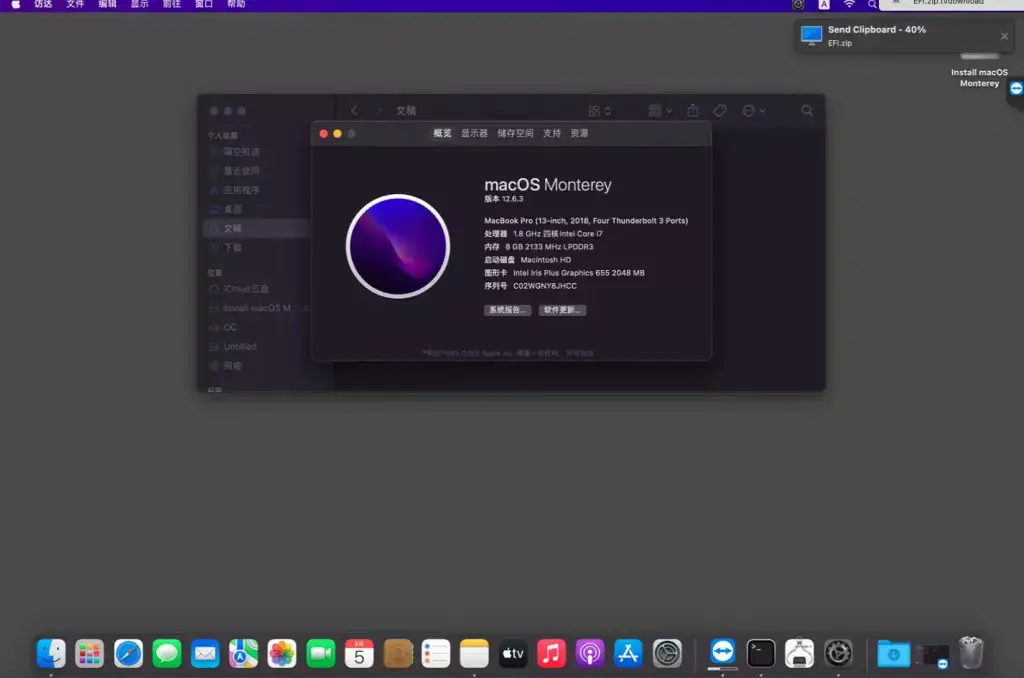Screen dimensions: 1024x678
Task: Select 最近使用 in Finder sidebar
Action: 256,171
